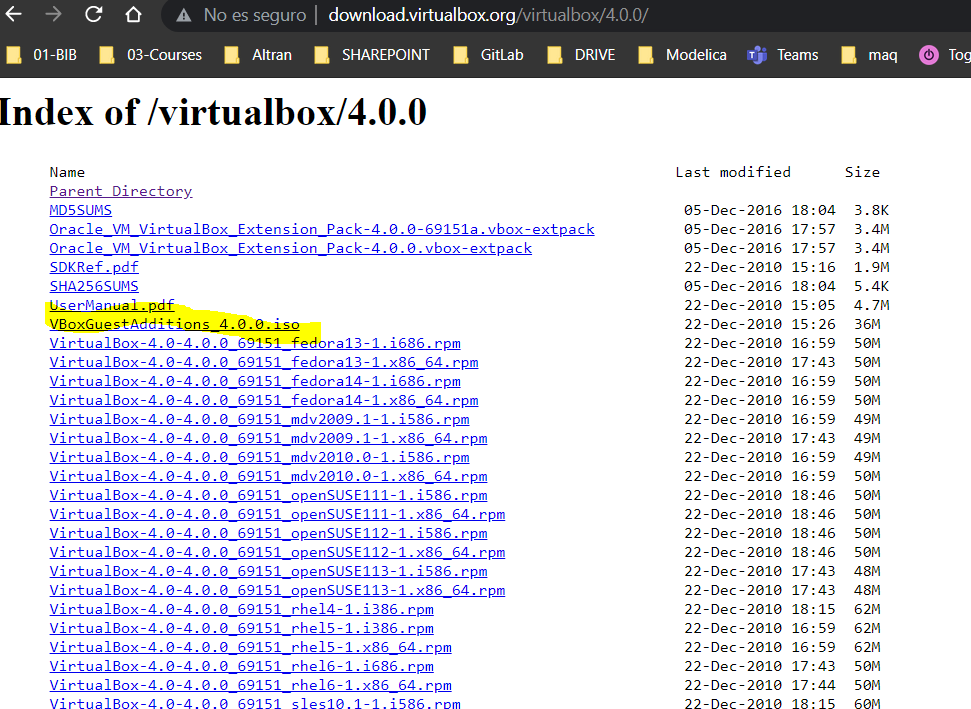Viewport: 971px width, 709px height.
Task: Download the fedora14 i686 rpm package
Action: (255, 381)
